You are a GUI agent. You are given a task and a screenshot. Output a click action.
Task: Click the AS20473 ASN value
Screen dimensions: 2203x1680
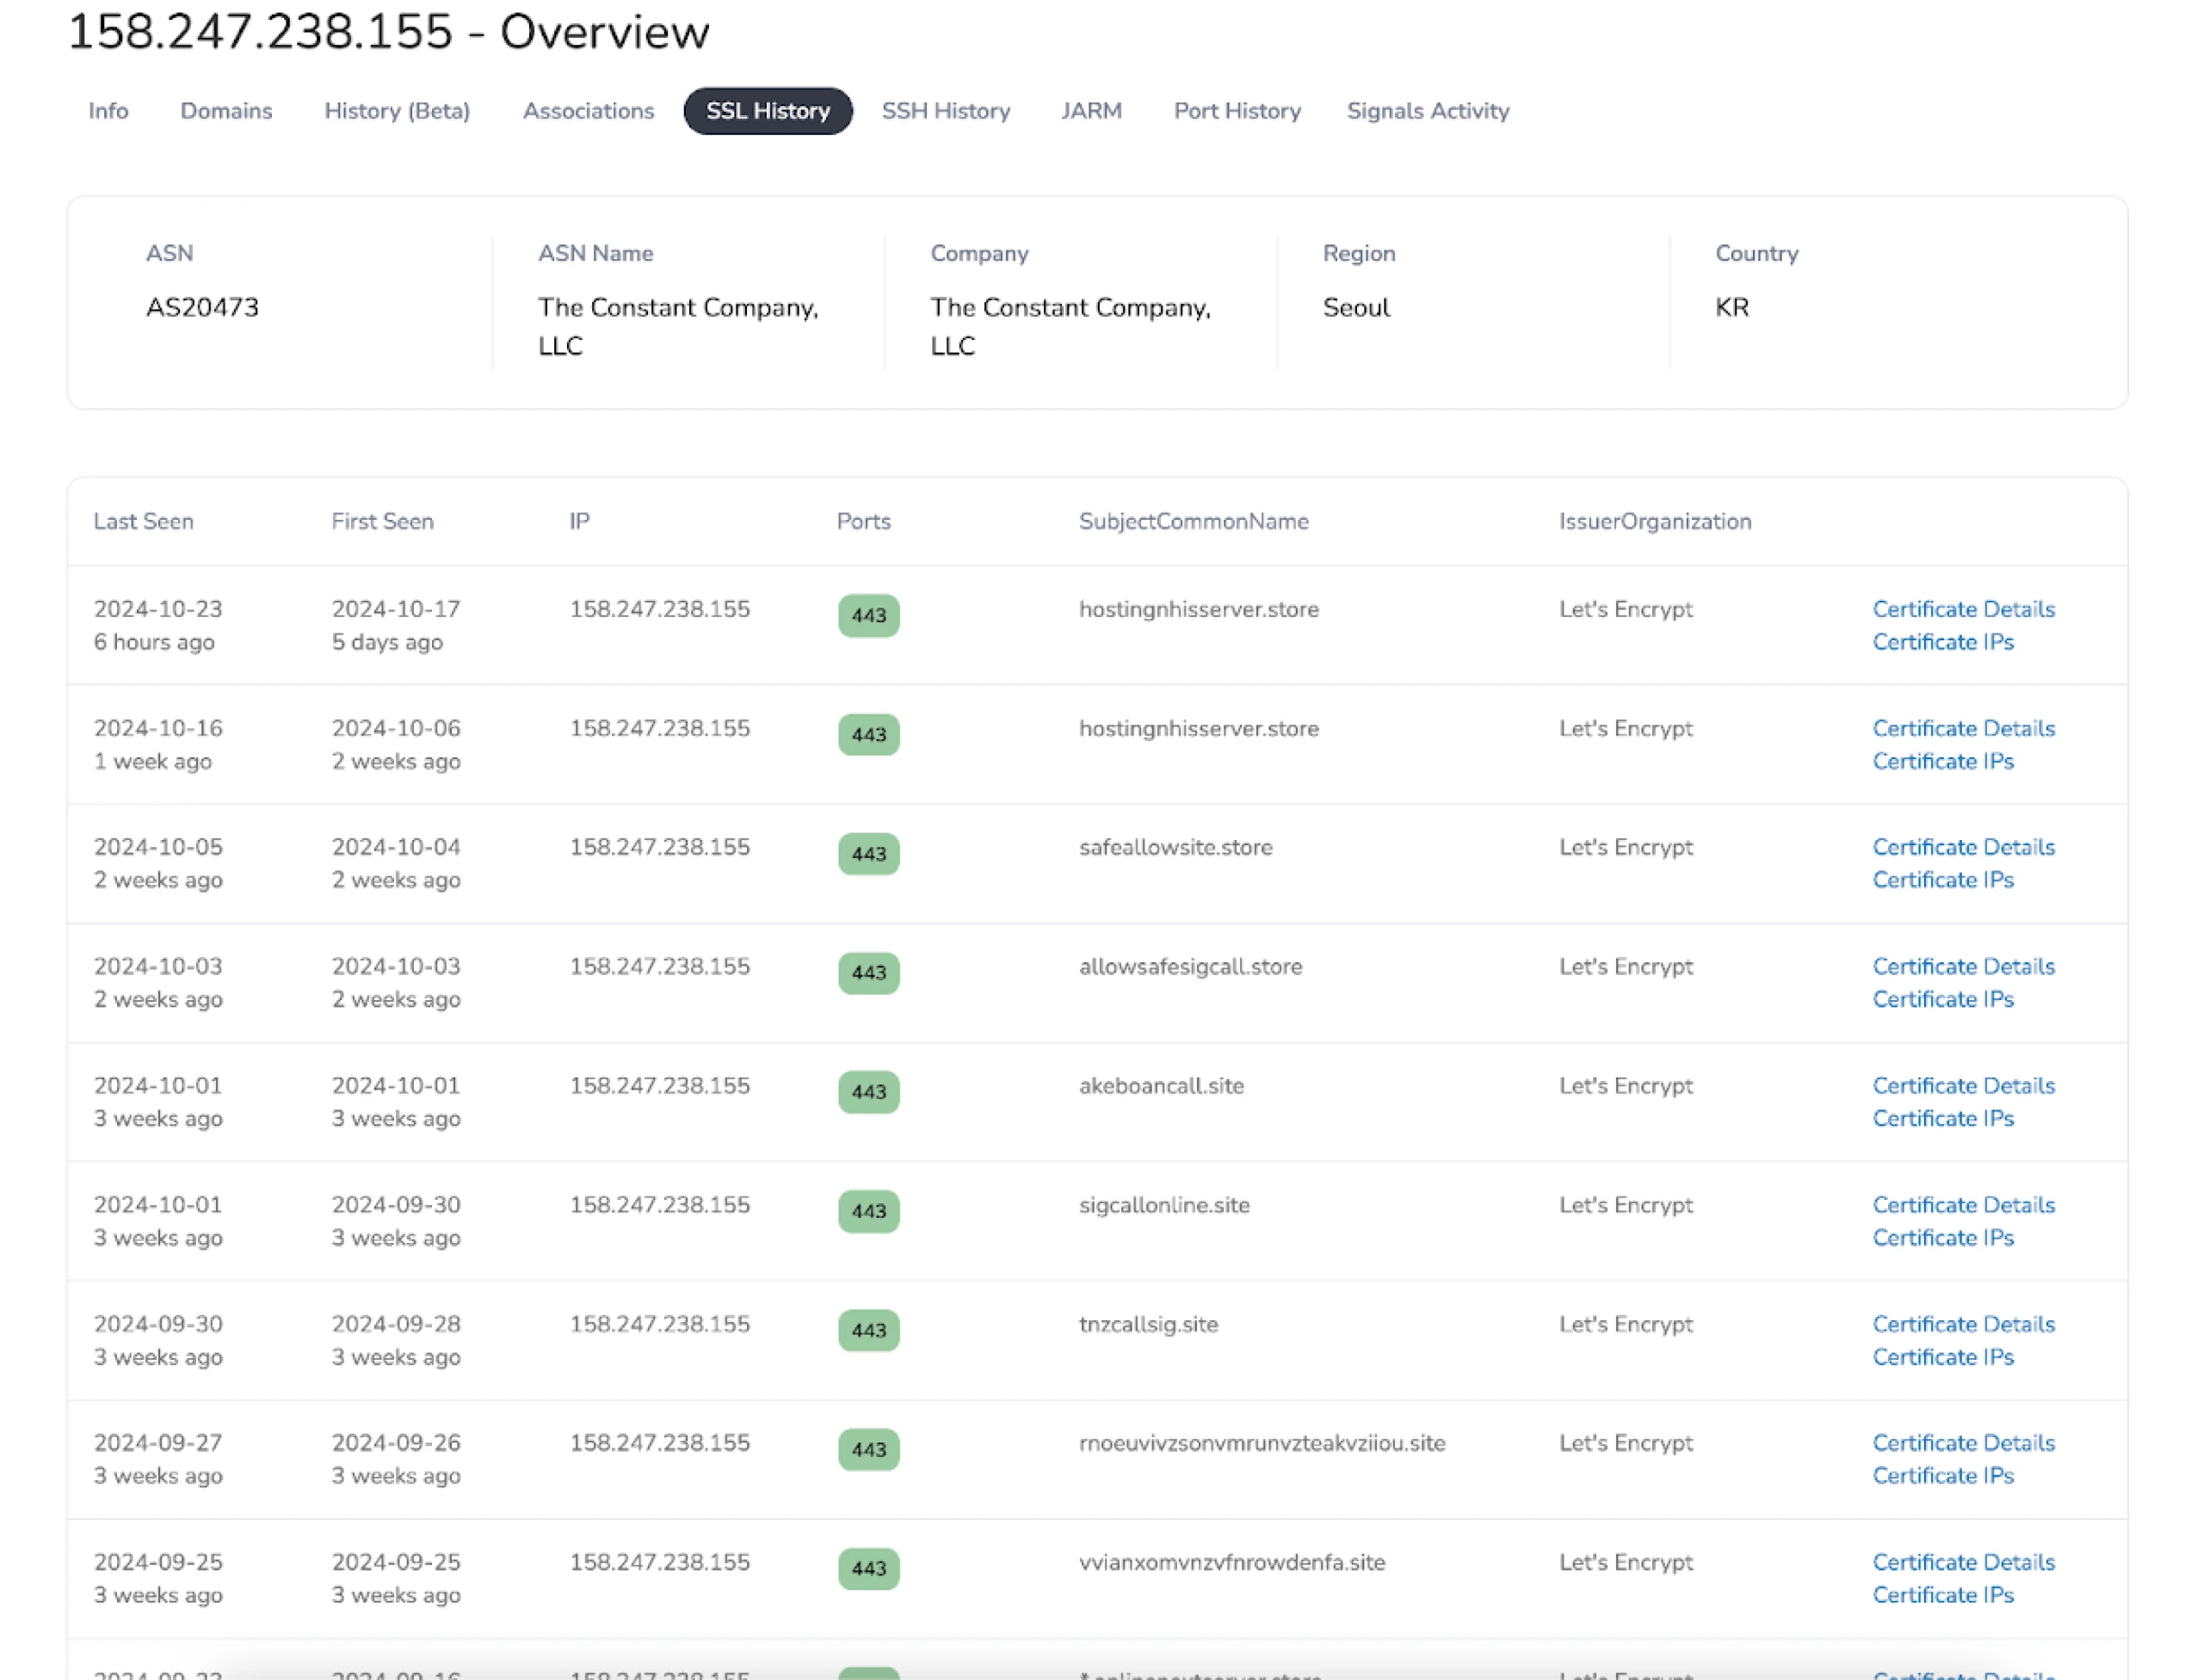[x=203, y=307]
